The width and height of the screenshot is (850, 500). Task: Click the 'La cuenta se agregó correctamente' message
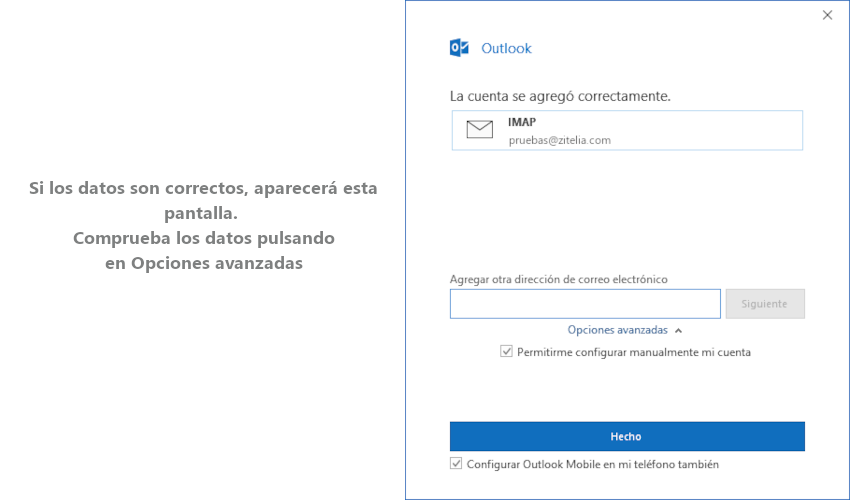[560, 96]
